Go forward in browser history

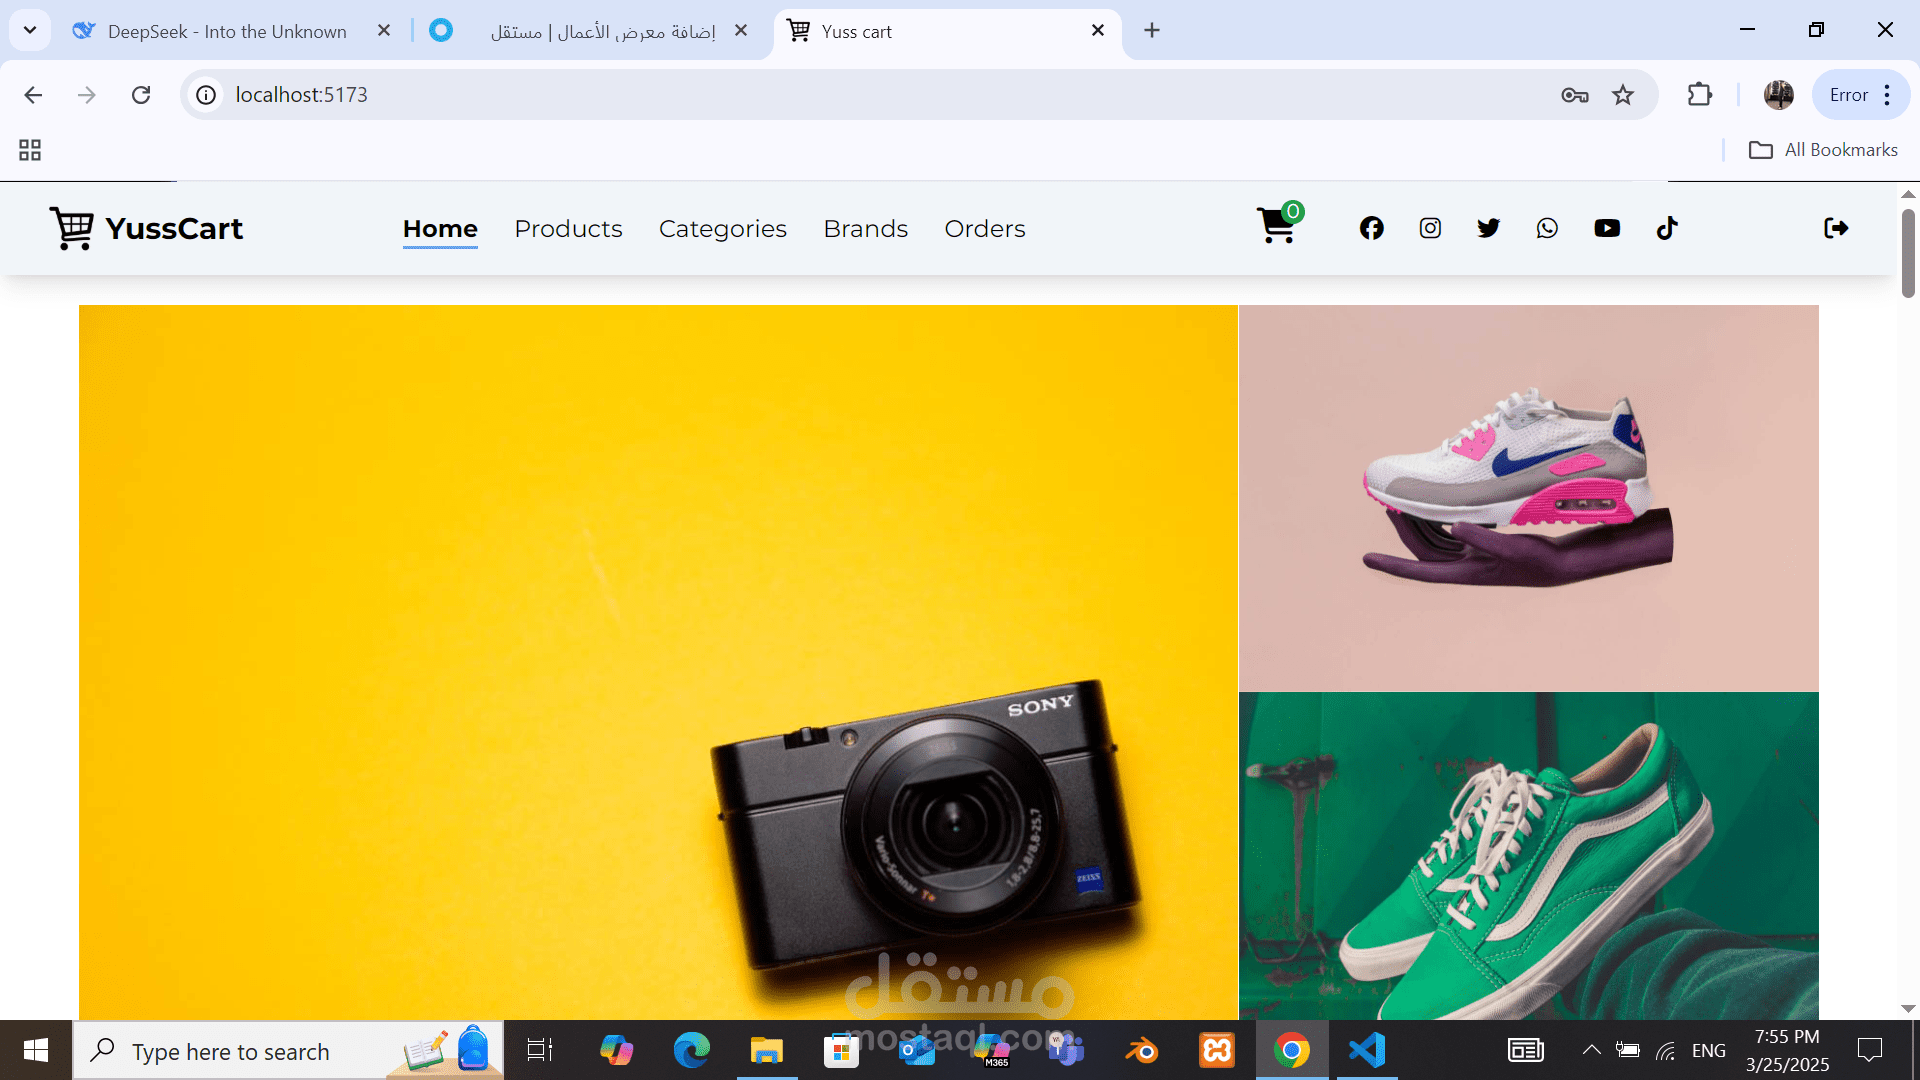[87, 95]
